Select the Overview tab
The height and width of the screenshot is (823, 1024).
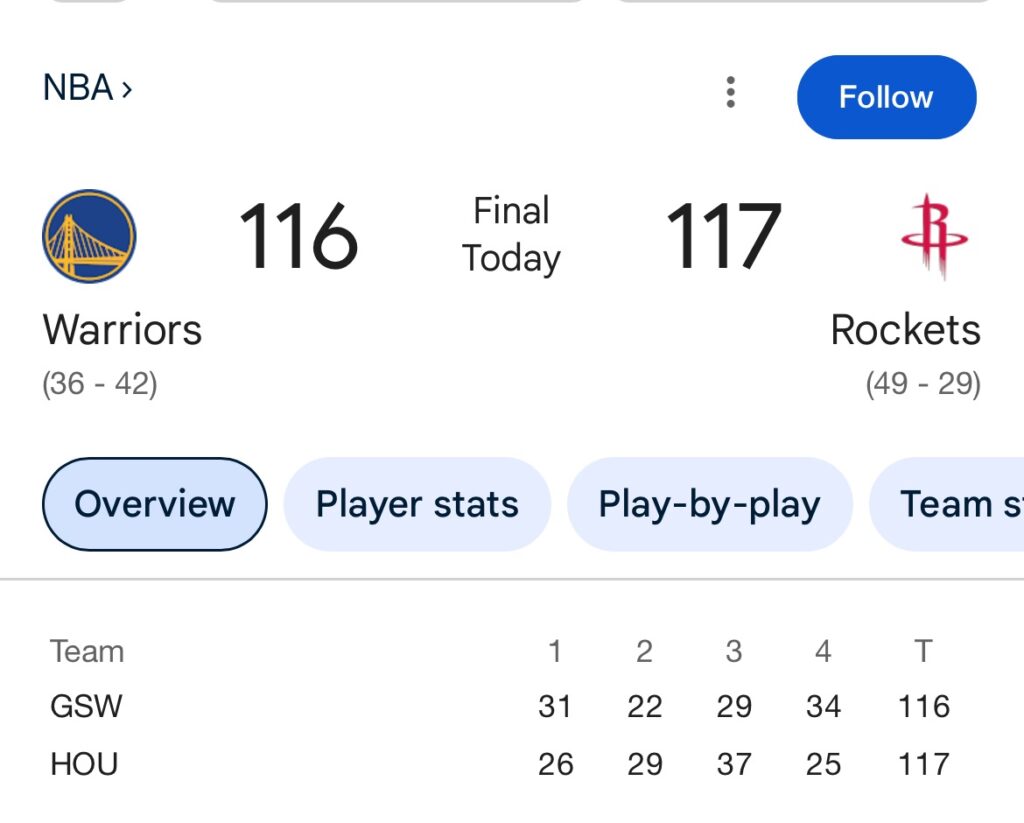154,504
